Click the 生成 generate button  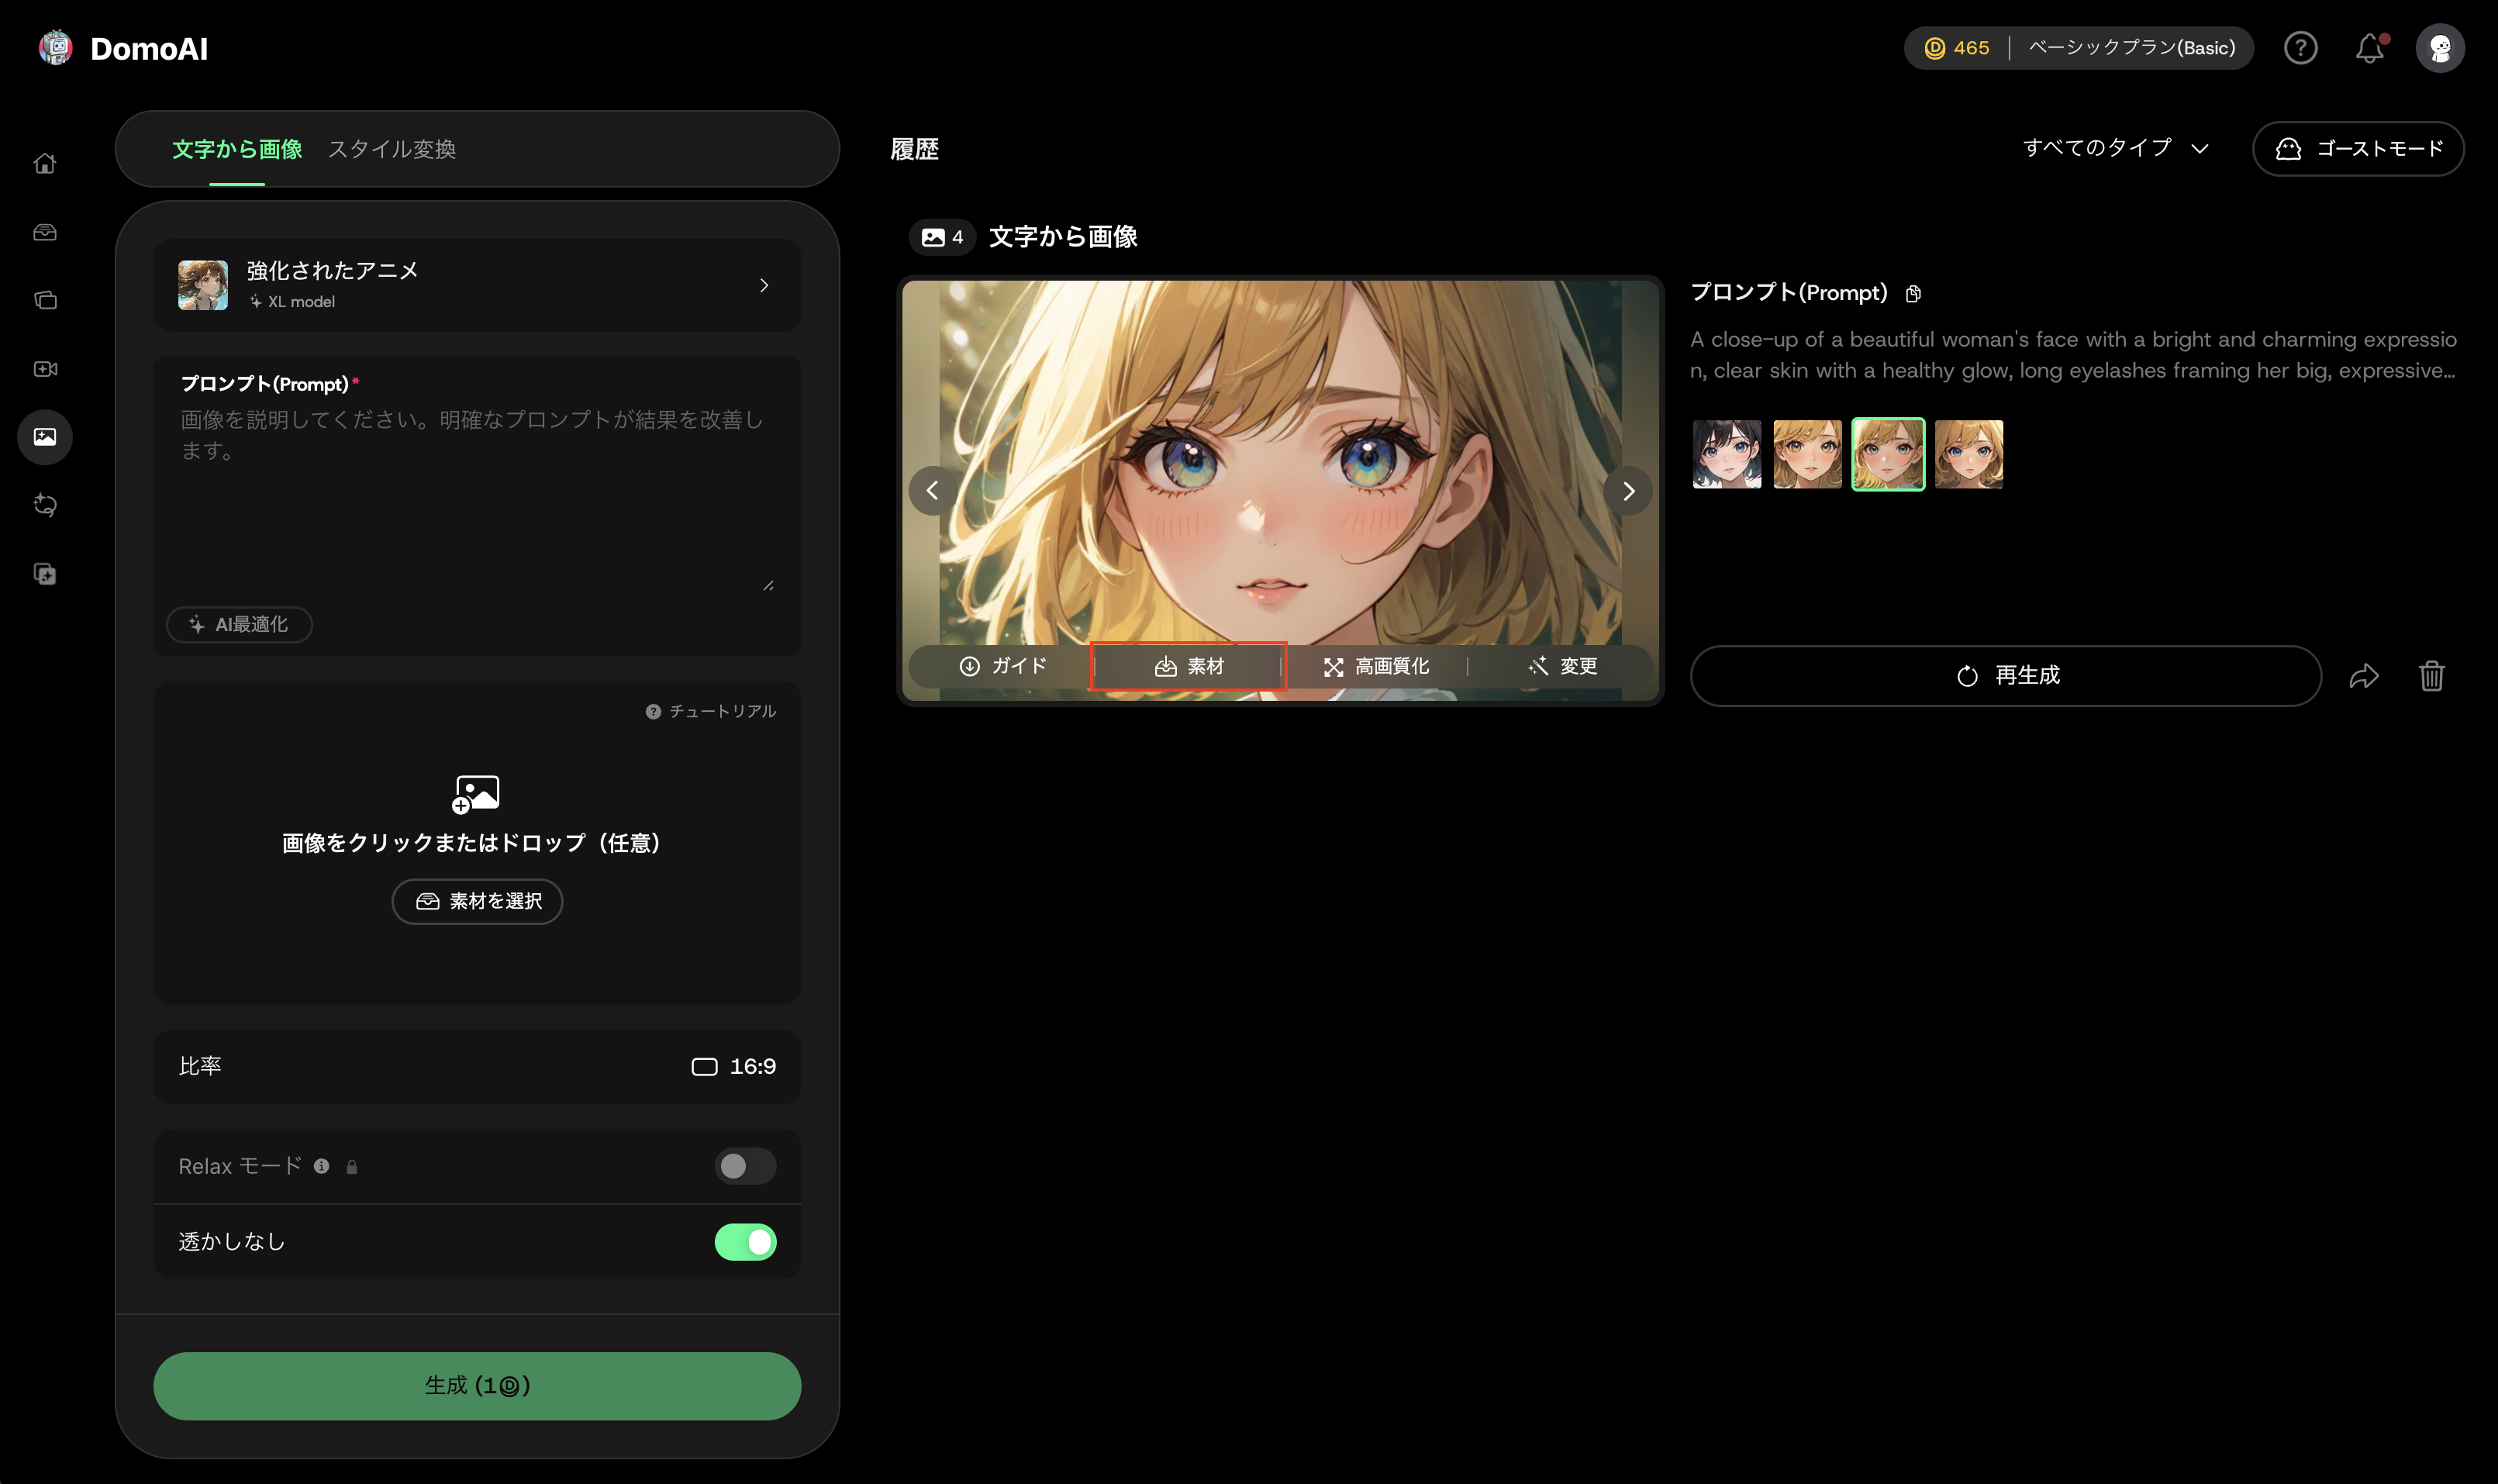pos(476,1385)
